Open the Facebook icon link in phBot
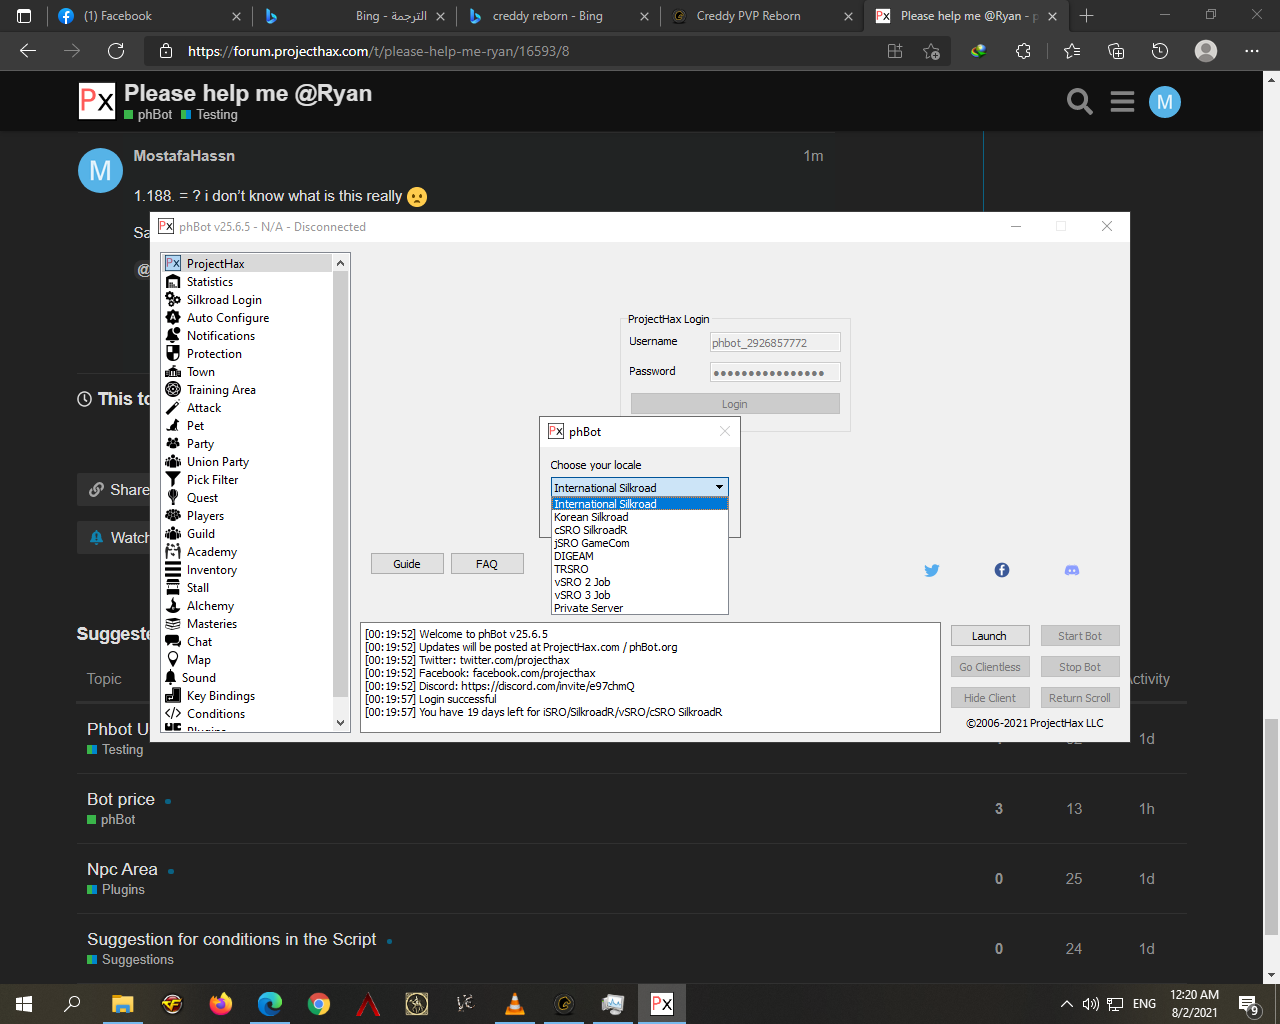The width and height of the screenshot is (1280, 1024). [x=1001, y=570]
